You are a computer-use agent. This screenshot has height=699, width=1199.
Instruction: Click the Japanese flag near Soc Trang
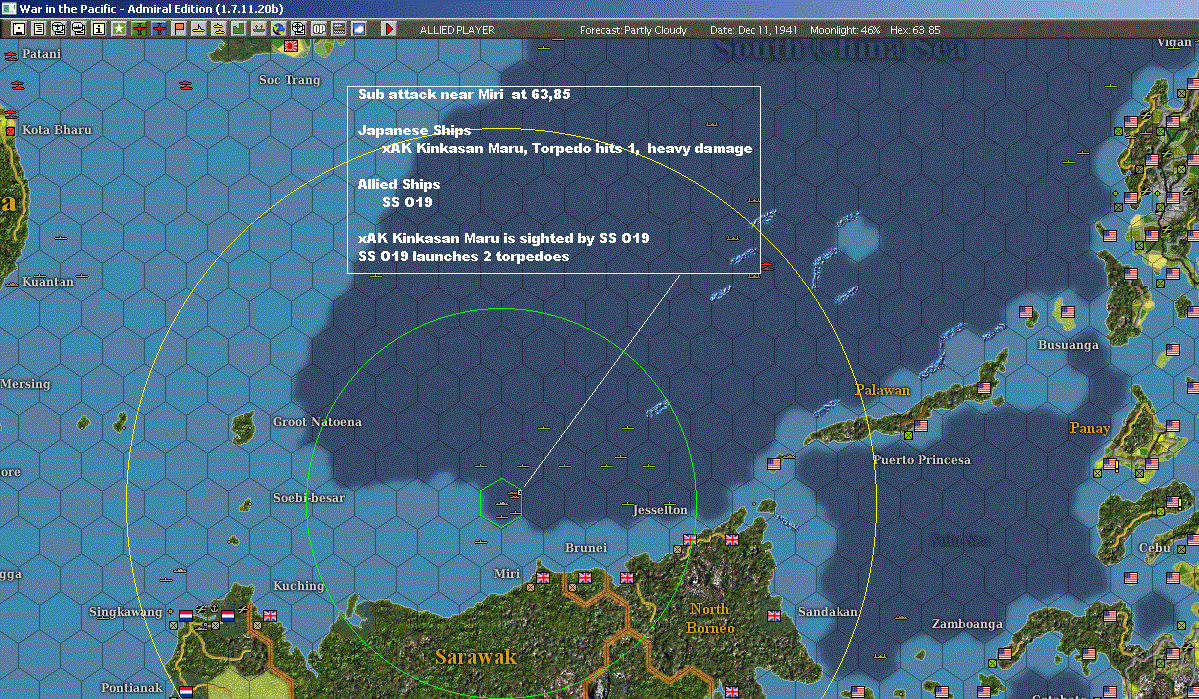[x=291, y=46]
